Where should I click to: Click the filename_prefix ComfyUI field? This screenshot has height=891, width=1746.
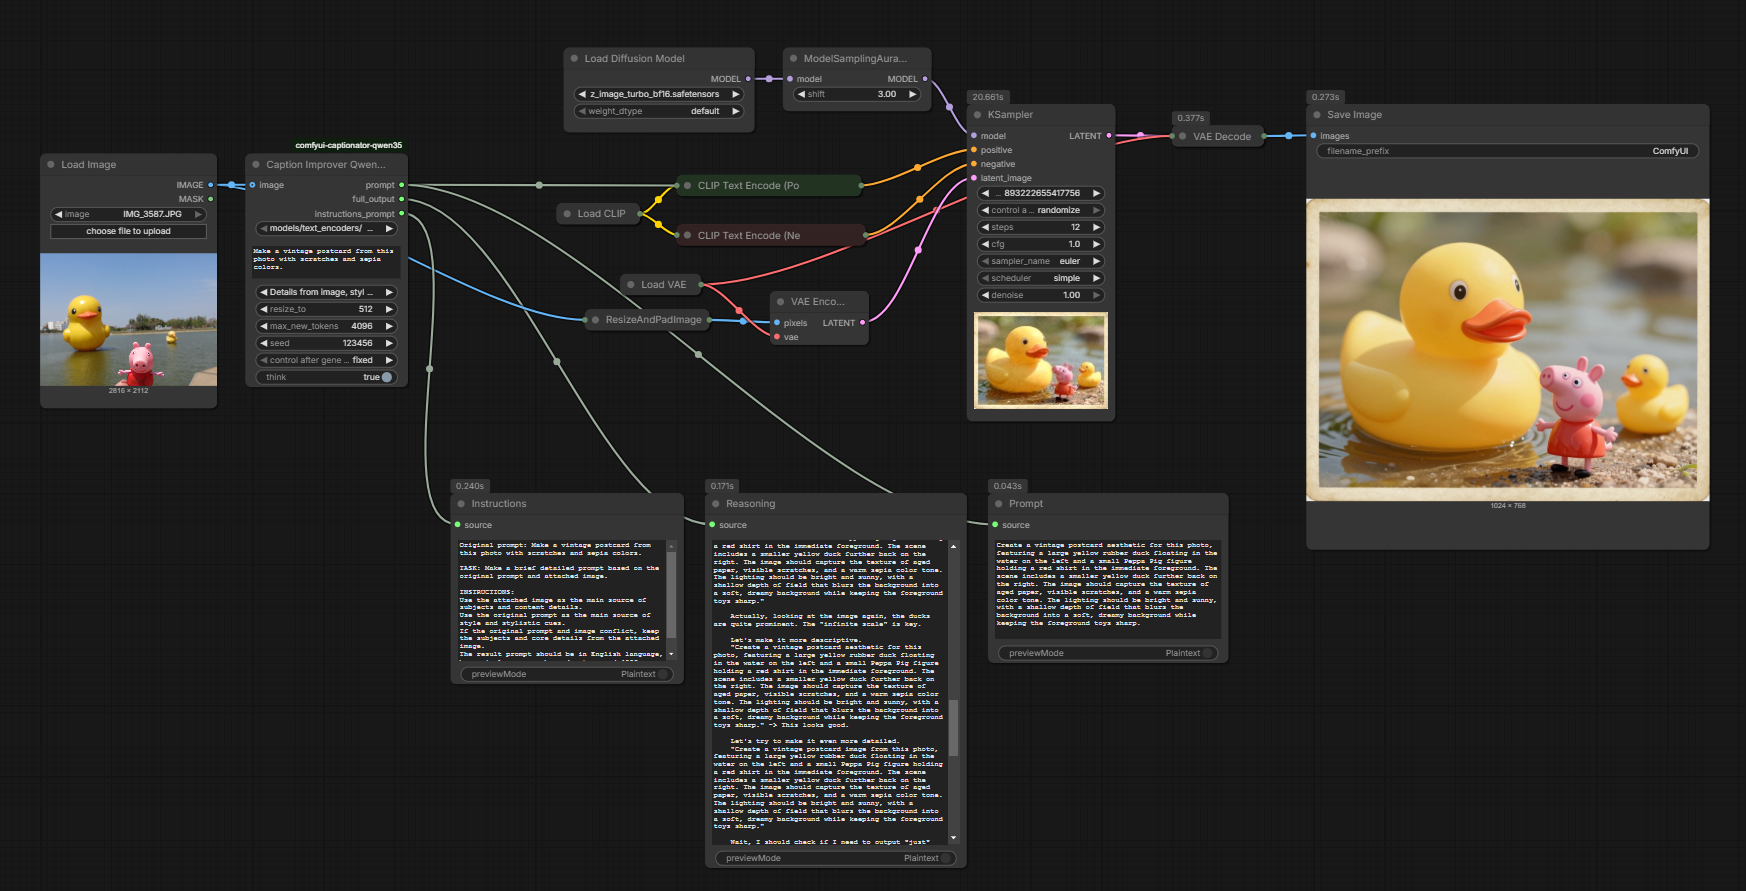1507,151
